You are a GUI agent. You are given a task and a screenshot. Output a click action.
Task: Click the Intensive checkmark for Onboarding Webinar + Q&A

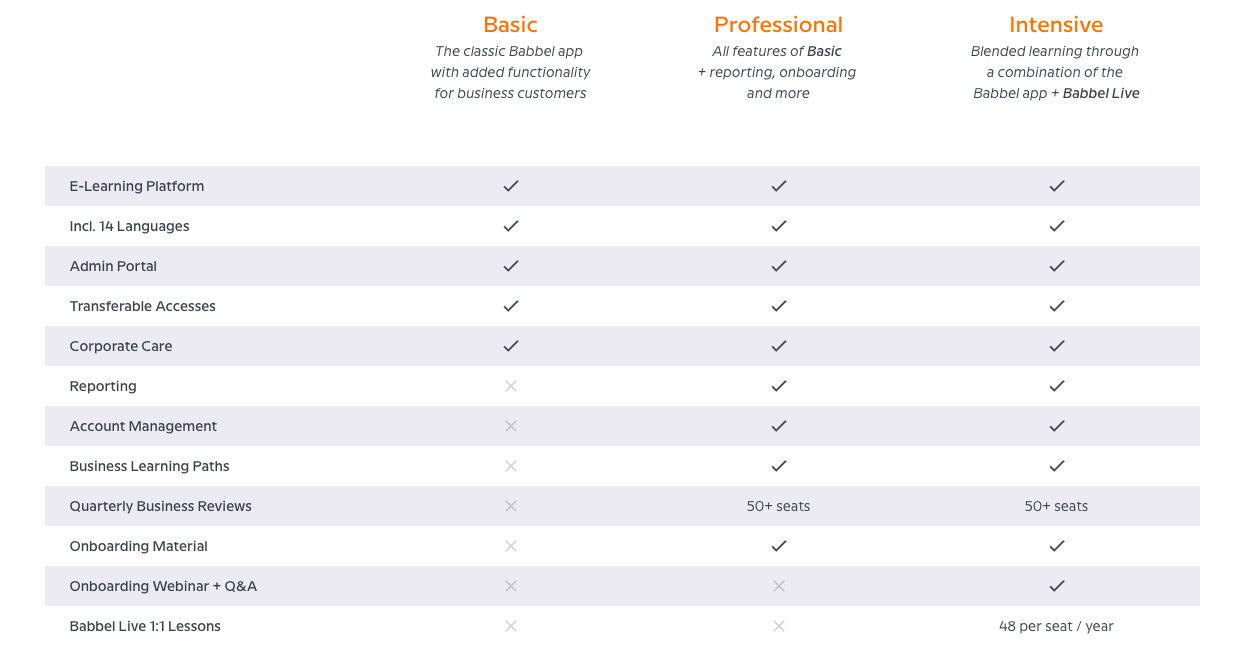pos(1057,586)
